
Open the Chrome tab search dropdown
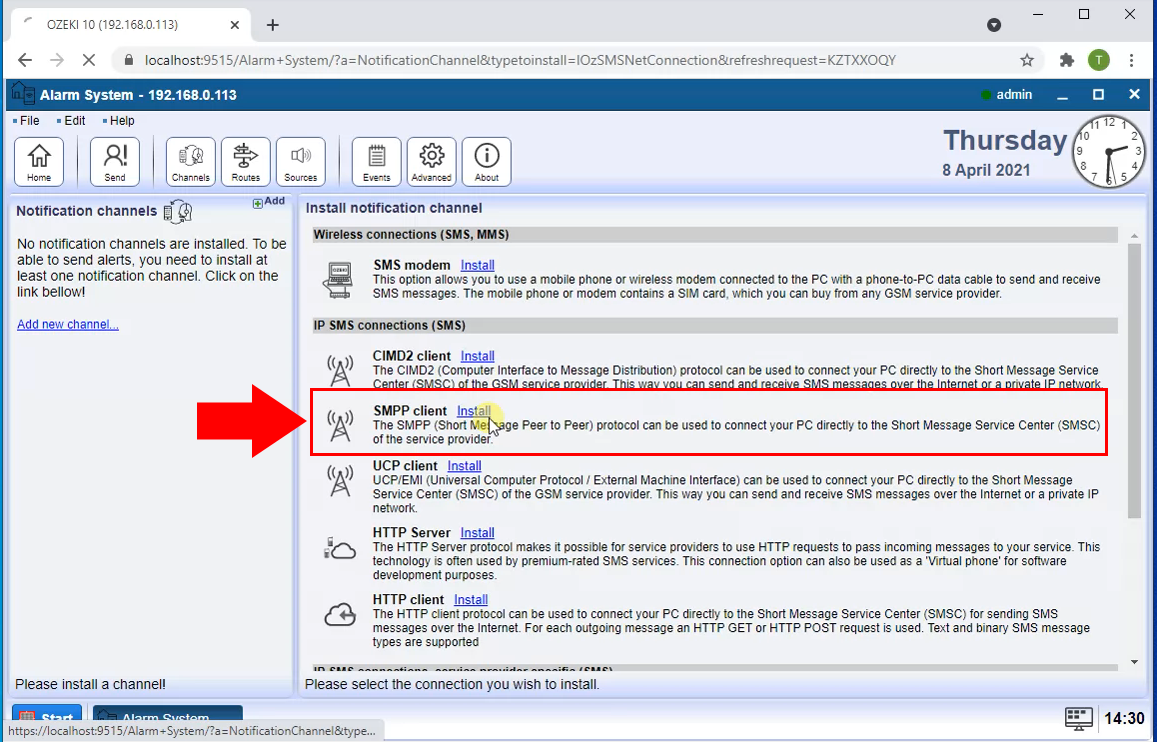point(994,25)
